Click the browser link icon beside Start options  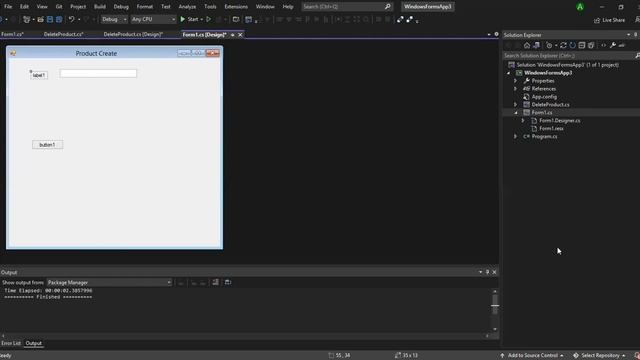coord(236,19)
